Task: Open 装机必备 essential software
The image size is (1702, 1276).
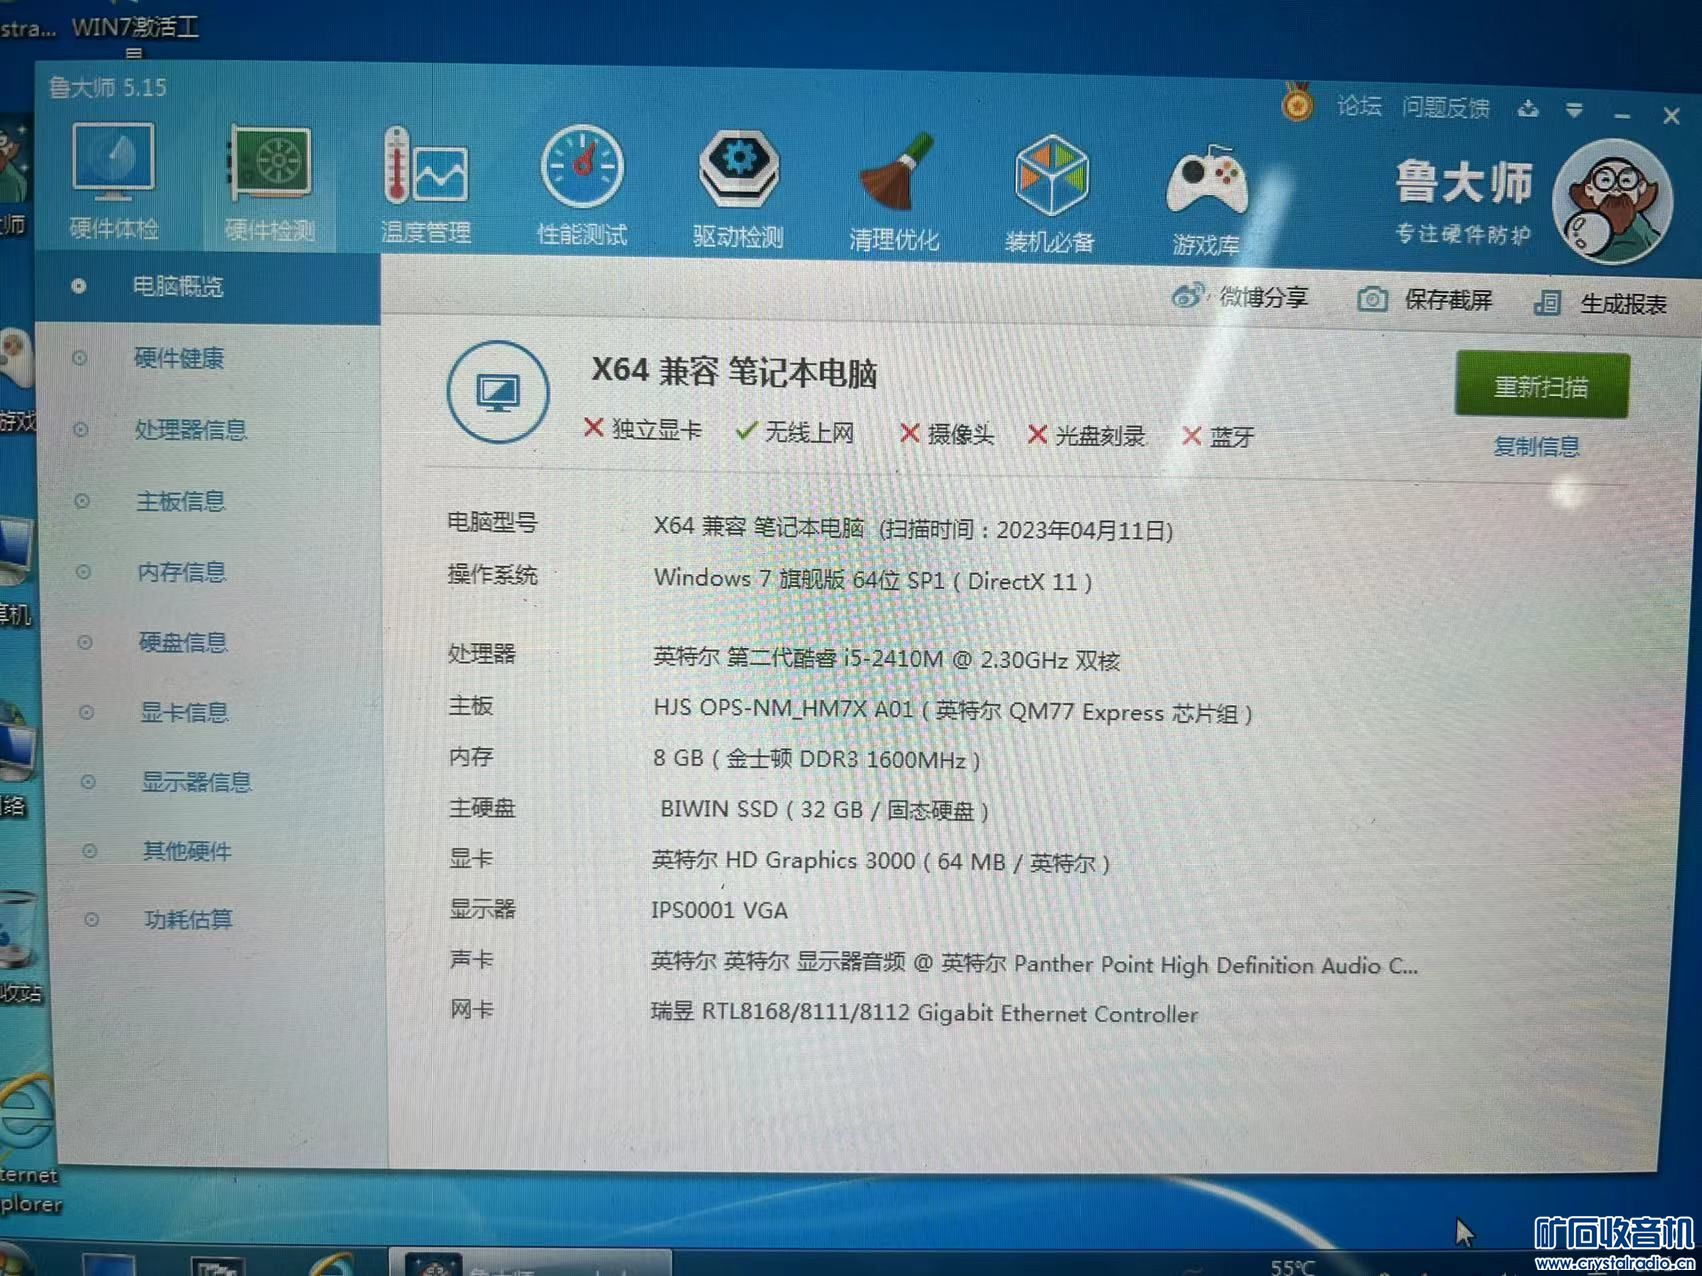Action: 1050,194
